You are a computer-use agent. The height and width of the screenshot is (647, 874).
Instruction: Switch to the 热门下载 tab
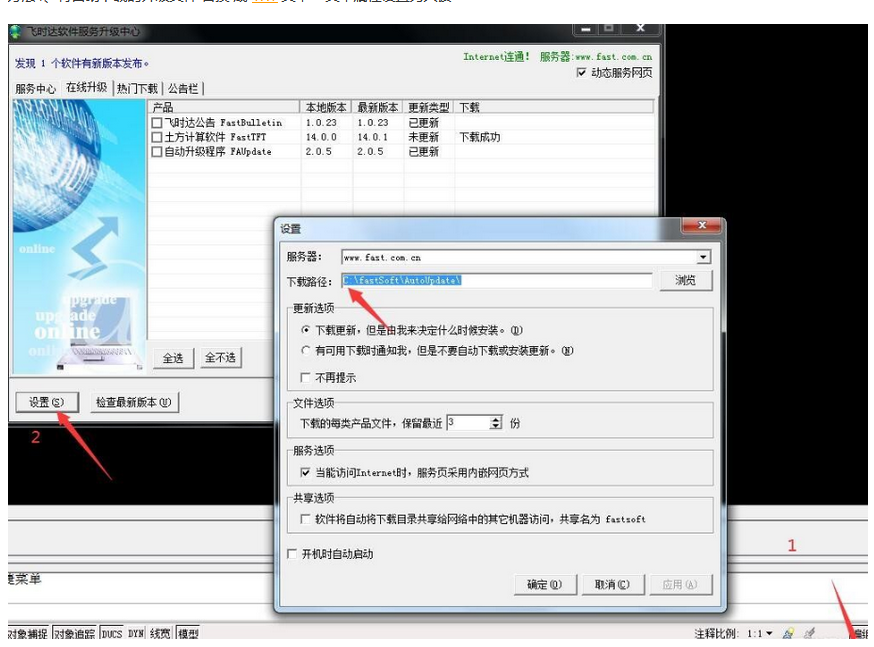pos(137,89)
